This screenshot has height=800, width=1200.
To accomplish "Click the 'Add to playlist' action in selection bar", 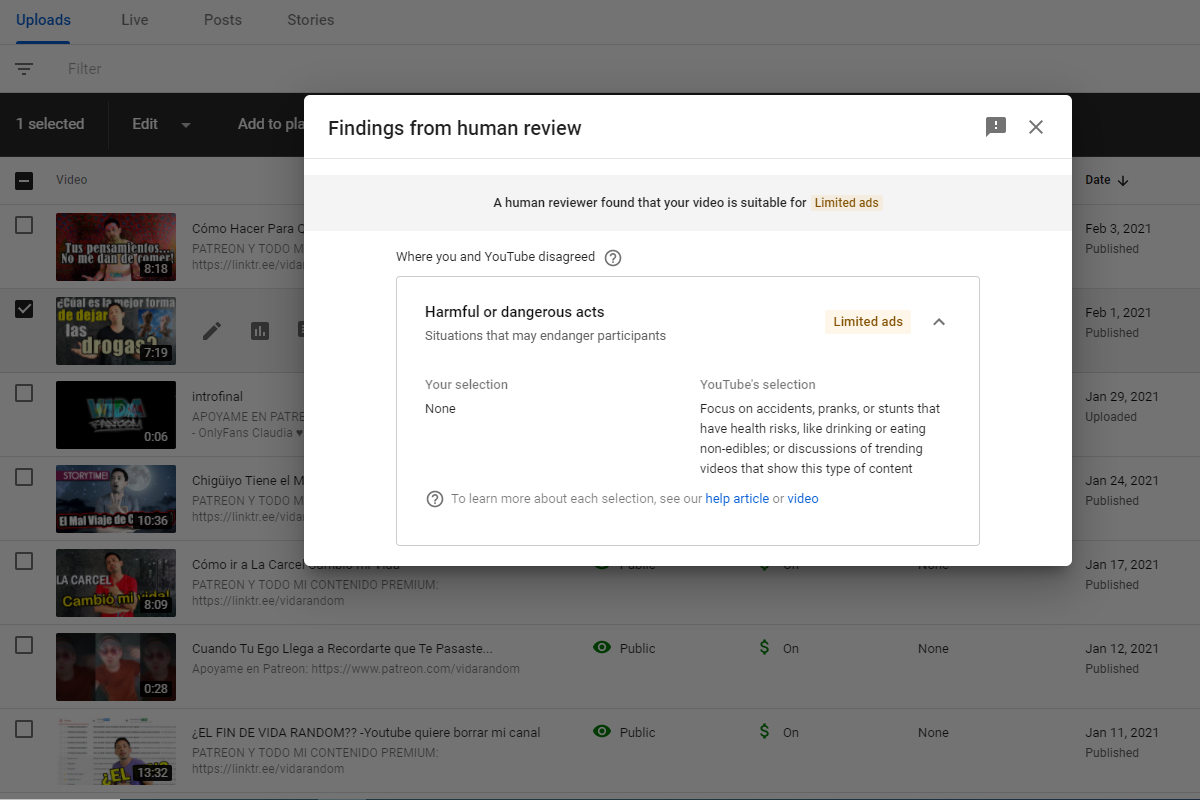I will point(271,124).
